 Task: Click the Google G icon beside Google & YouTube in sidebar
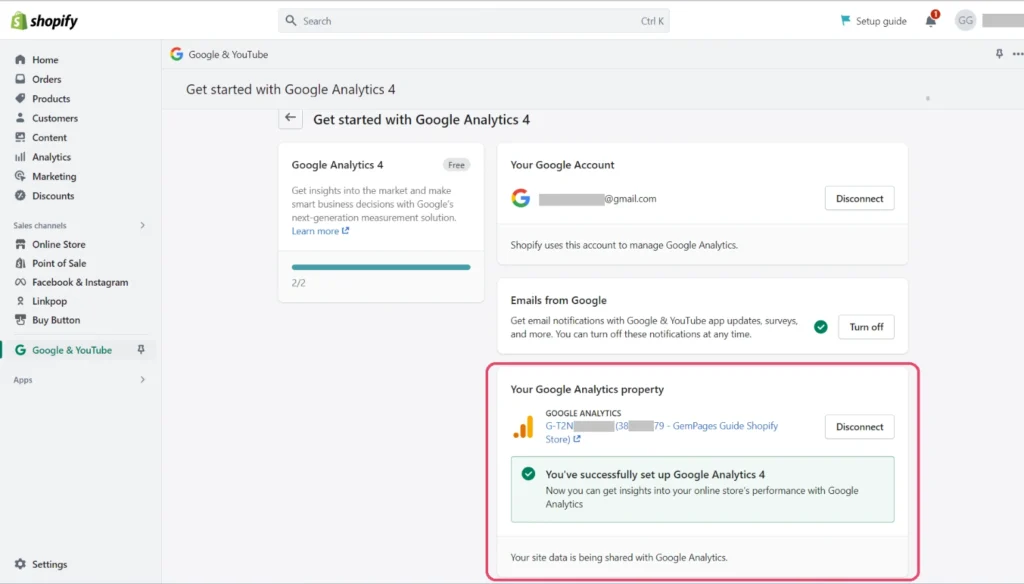click(x=20, y=350)
